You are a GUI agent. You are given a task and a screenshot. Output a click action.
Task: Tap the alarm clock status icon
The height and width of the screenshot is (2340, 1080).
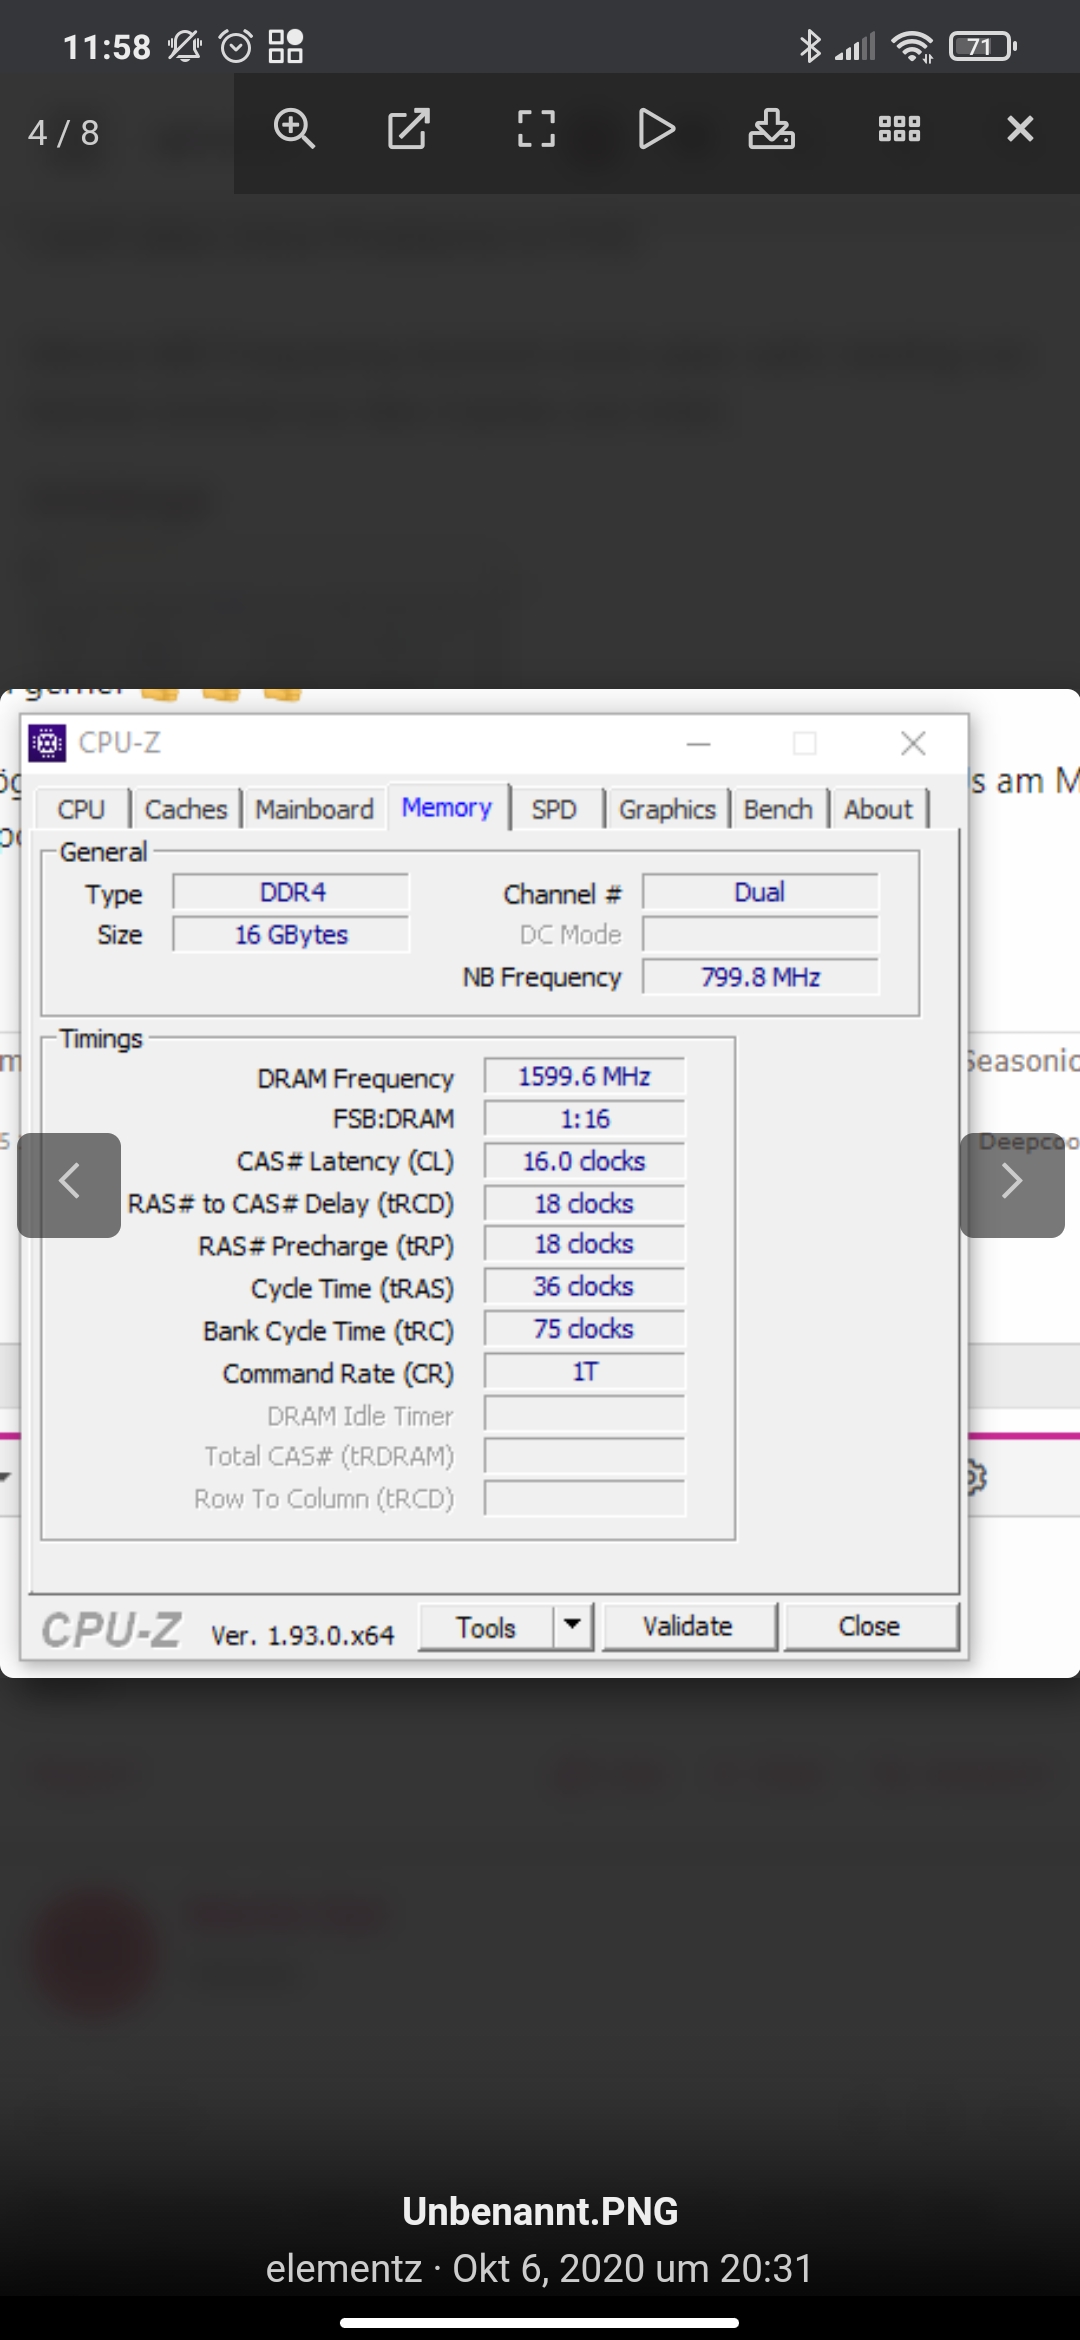pyautogui.click(x=236, y=46)
